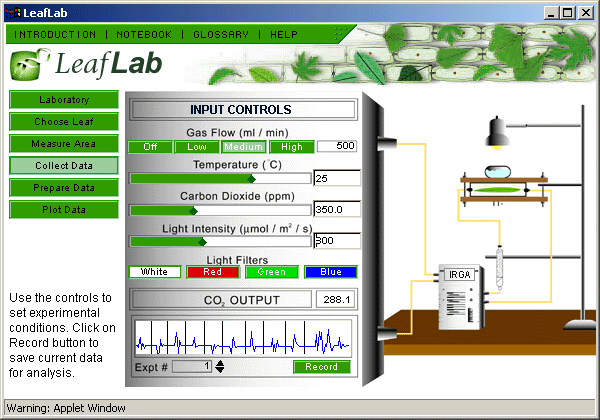600x420 pixels.
Task: Click the green leaf in the chamber
Action: (505, 189)
